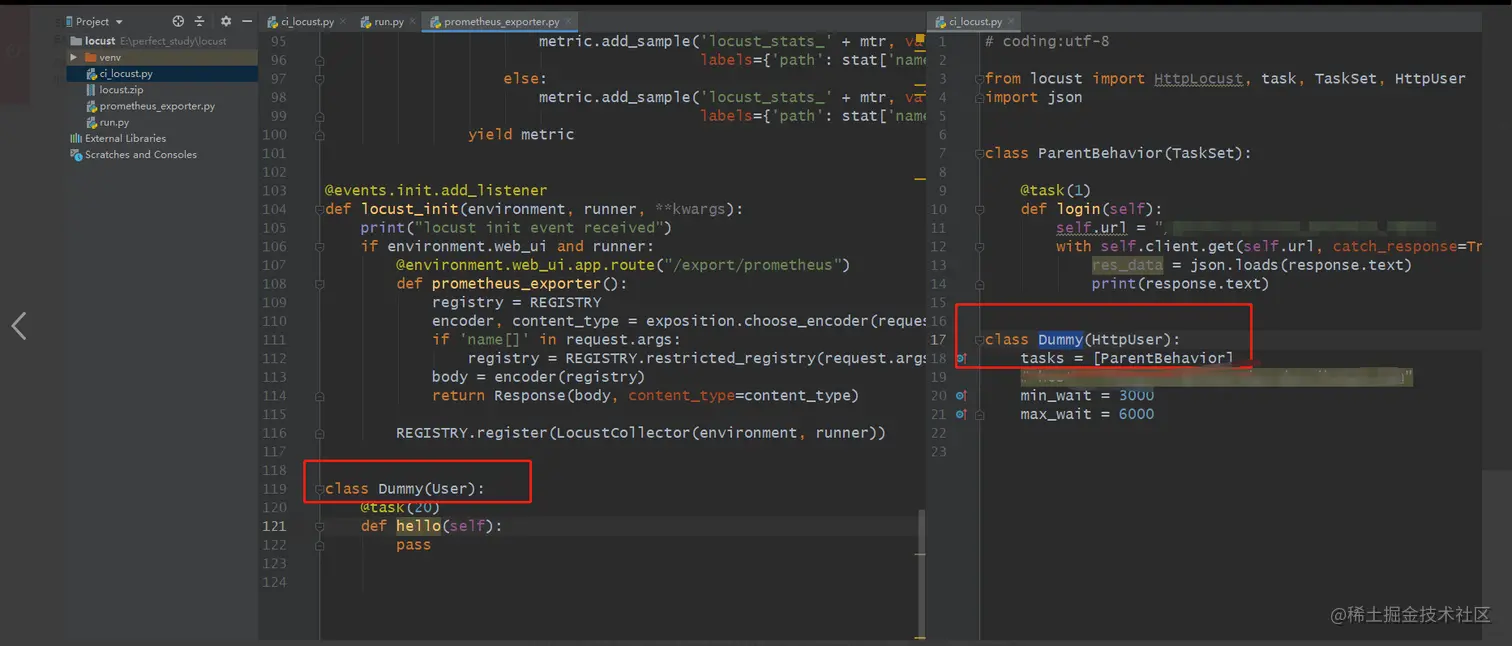Click 'max_wait = 6000' line
Image resolution: width=1512 pixels, height=646 pixels.
click(x=1087, y=414)
